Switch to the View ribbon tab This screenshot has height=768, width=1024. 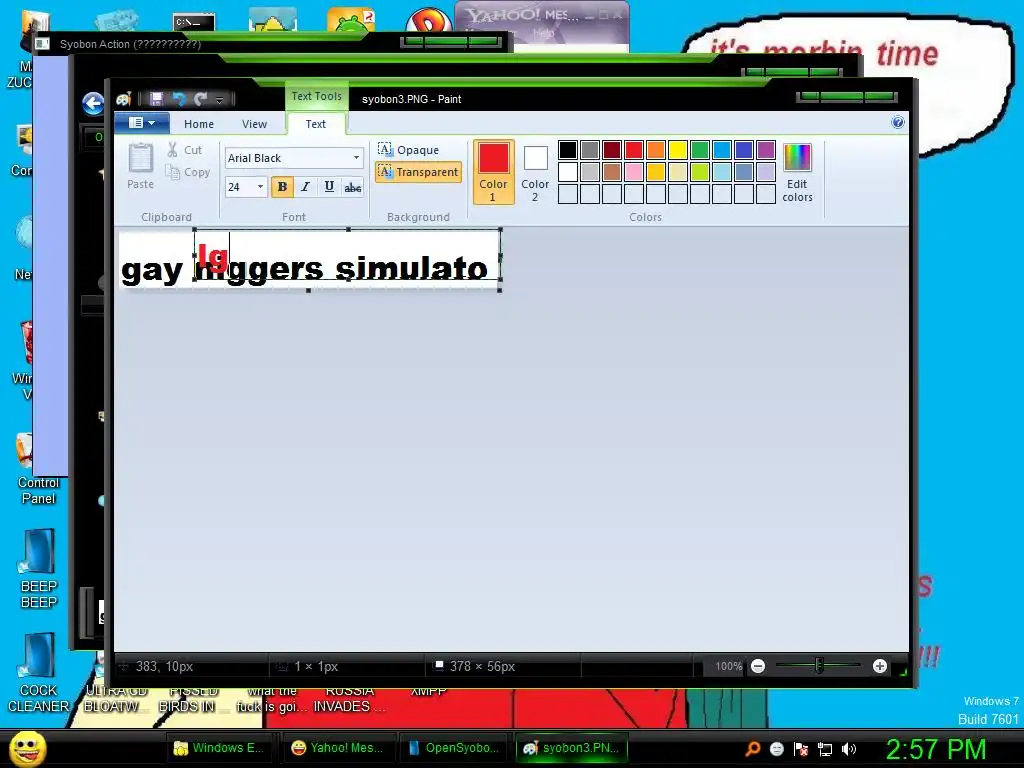(254, 124)
